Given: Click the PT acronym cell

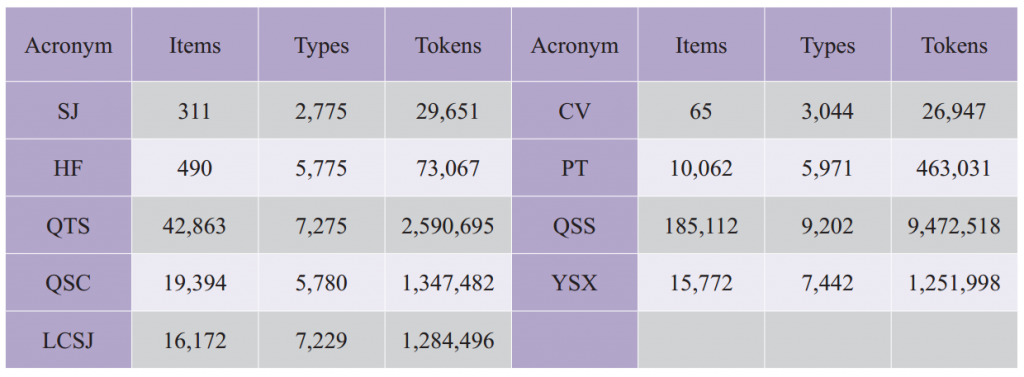Looking at the screenshot, I should pos(575,168).
